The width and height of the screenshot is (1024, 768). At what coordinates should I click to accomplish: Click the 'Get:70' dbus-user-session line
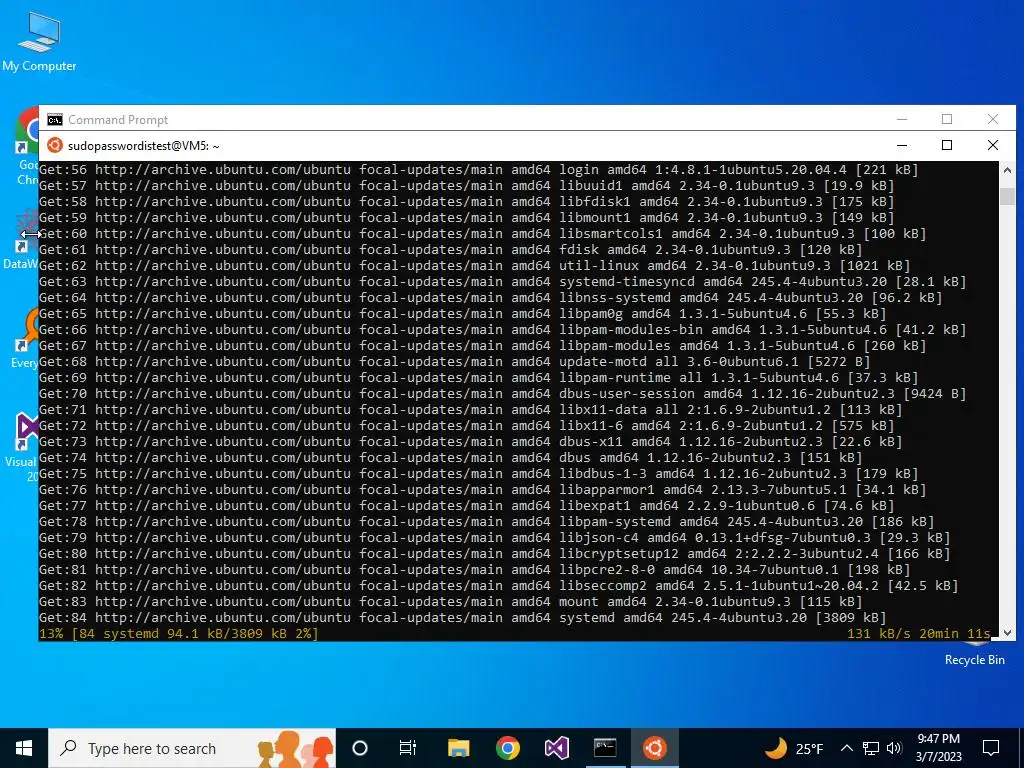coord(502,394)
